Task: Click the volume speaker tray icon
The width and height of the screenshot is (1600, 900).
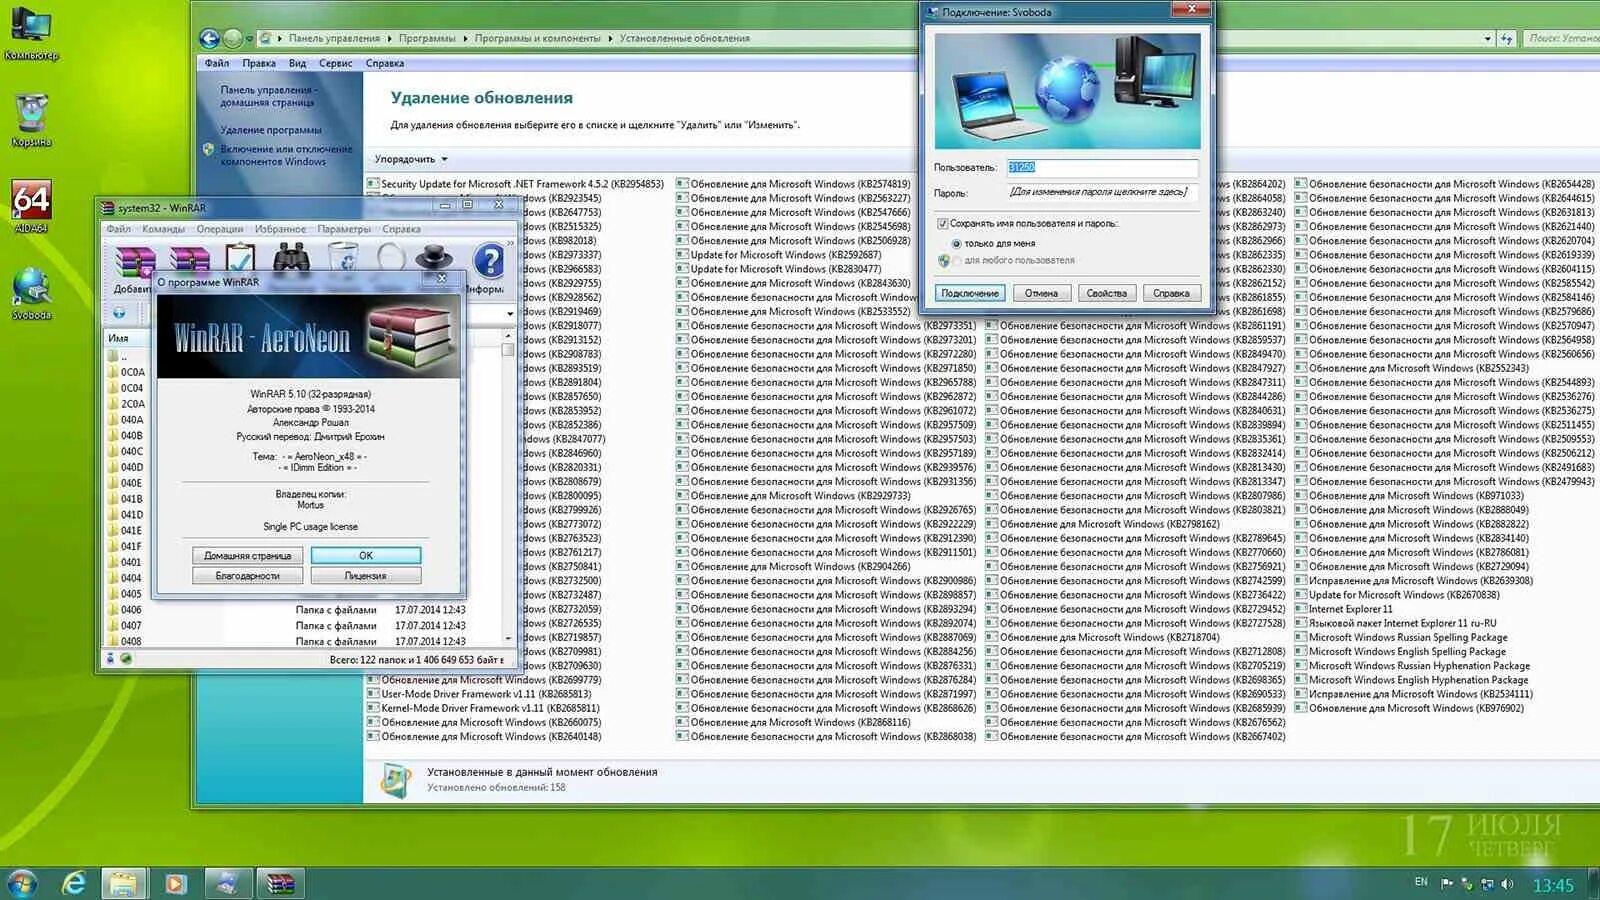Action: point(1507,884)
